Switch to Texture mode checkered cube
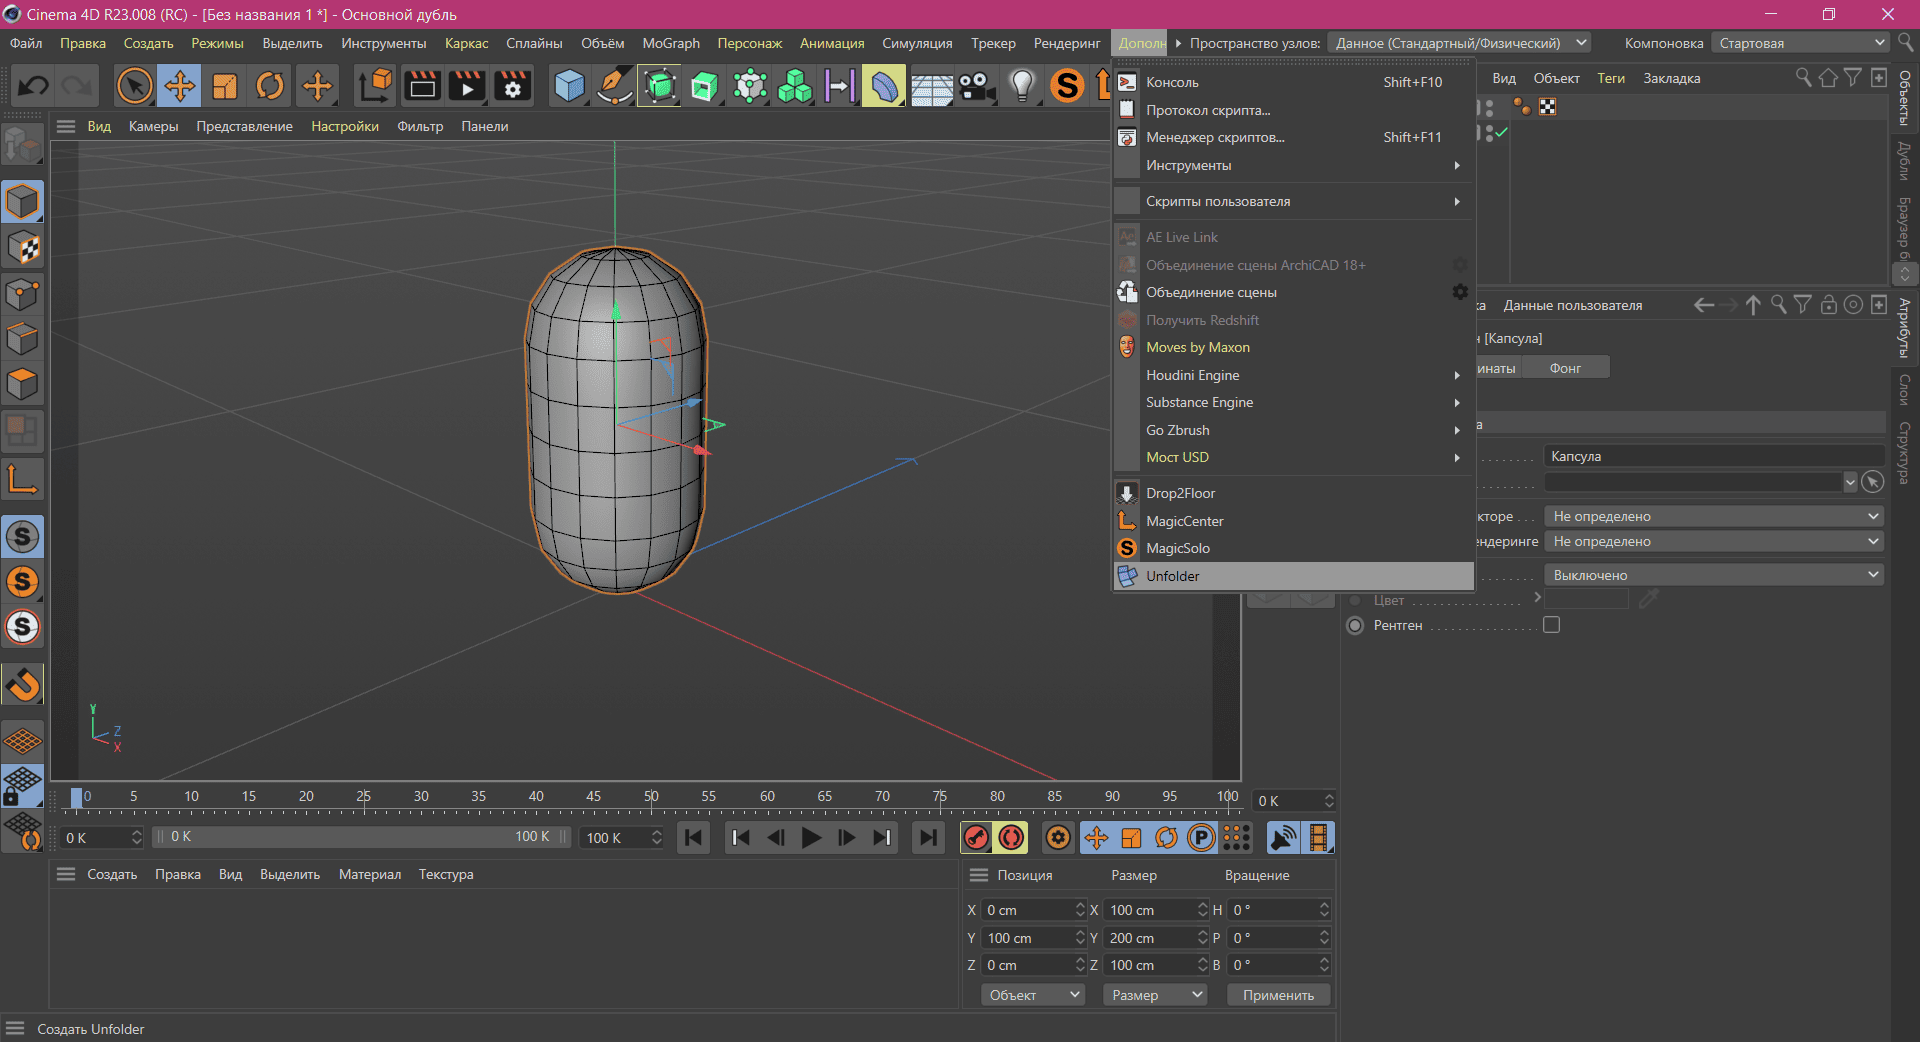The height and width of the screenshot is (1042, 1920). [22, 247]
